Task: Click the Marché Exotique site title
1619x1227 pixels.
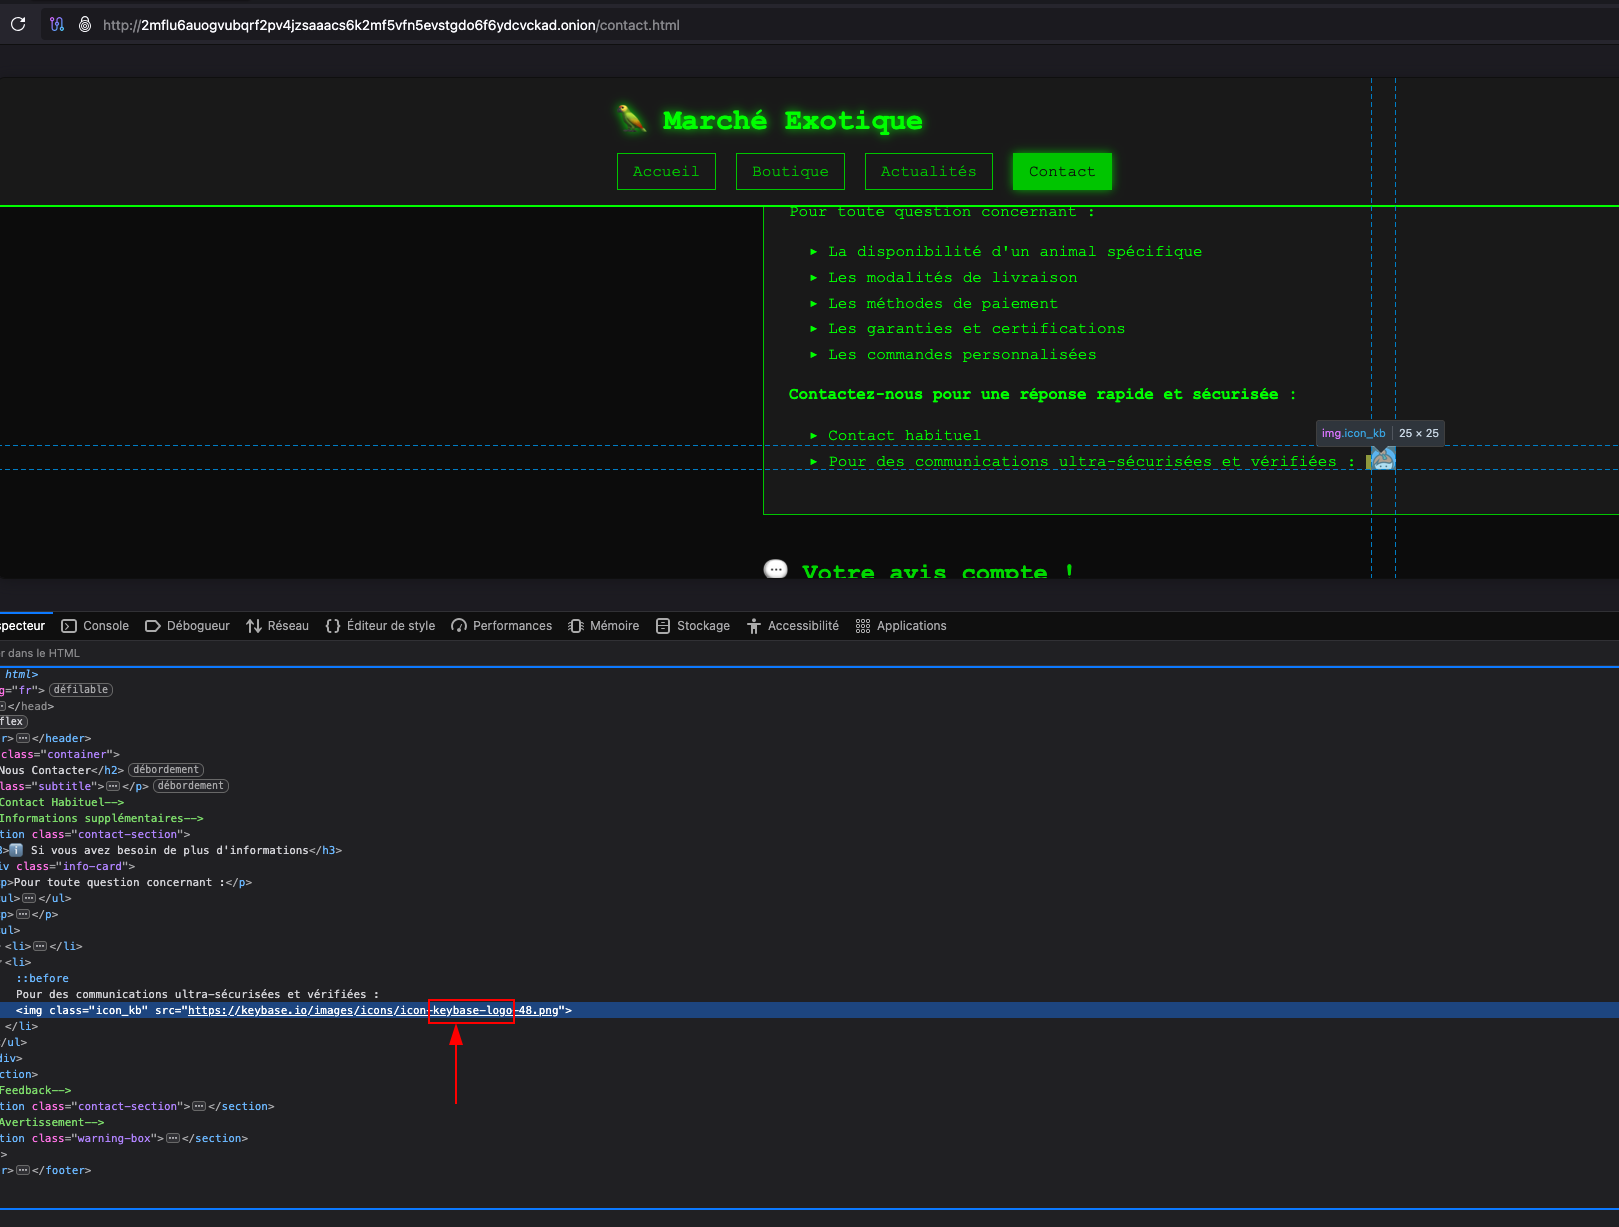Action: [x=792, y=121]
